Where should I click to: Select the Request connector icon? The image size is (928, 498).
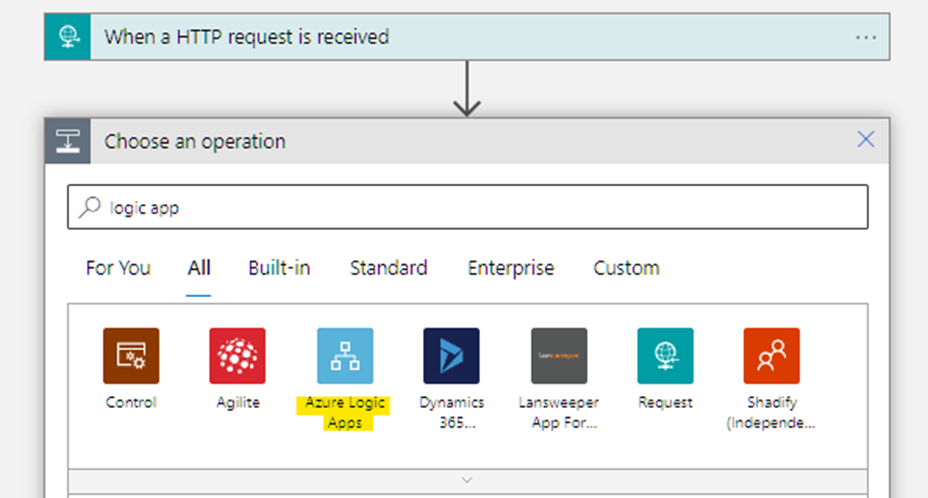pos(665,356)
